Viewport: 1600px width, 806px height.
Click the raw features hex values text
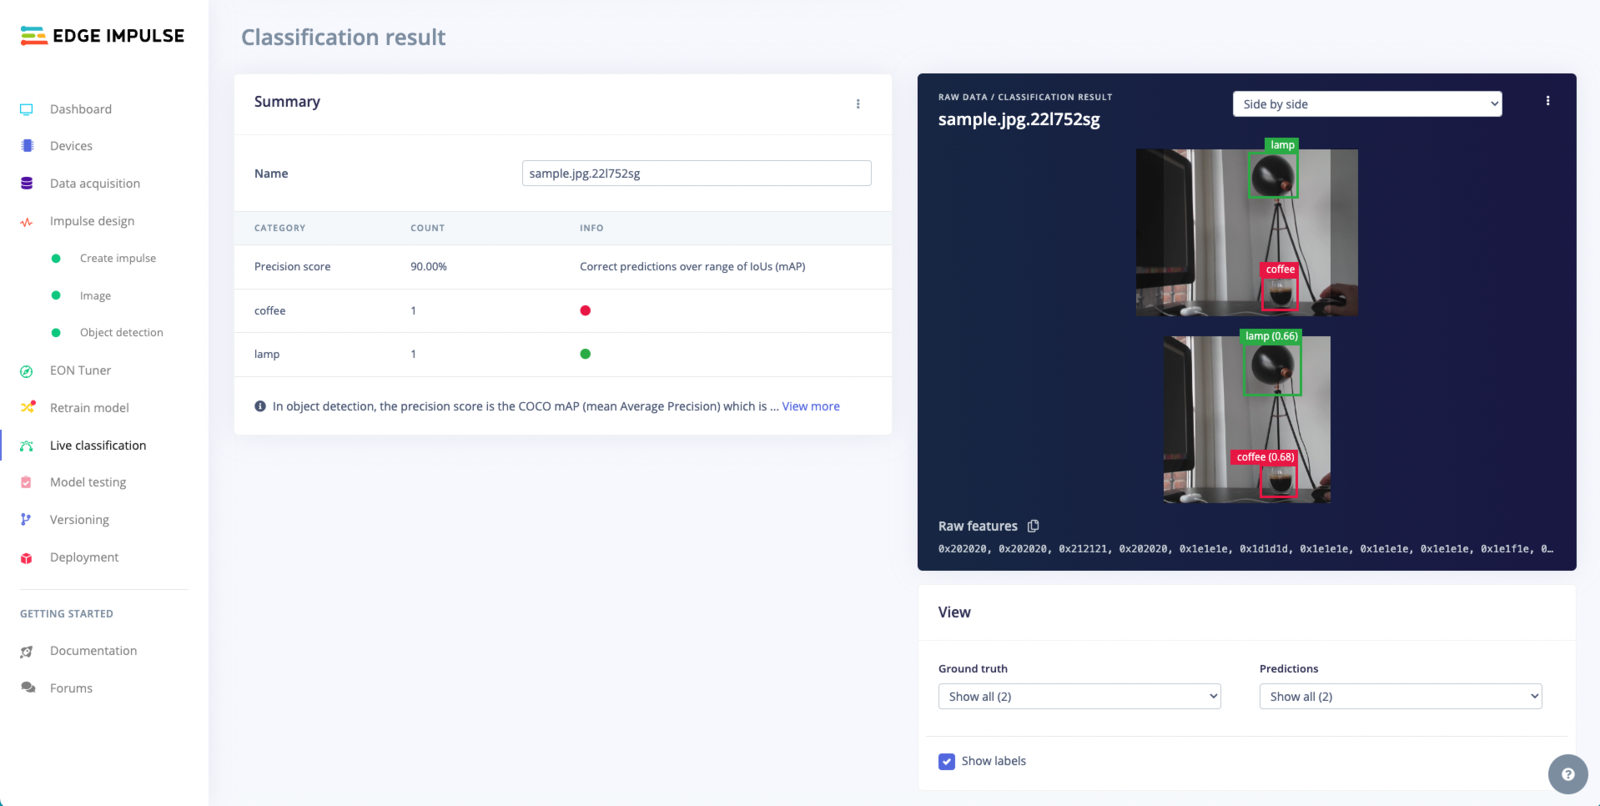click(1245, 549)
